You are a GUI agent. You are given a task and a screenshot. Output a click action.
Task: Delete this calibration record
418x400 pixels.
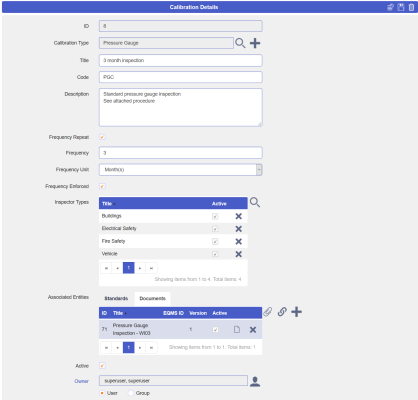point(411,7)
